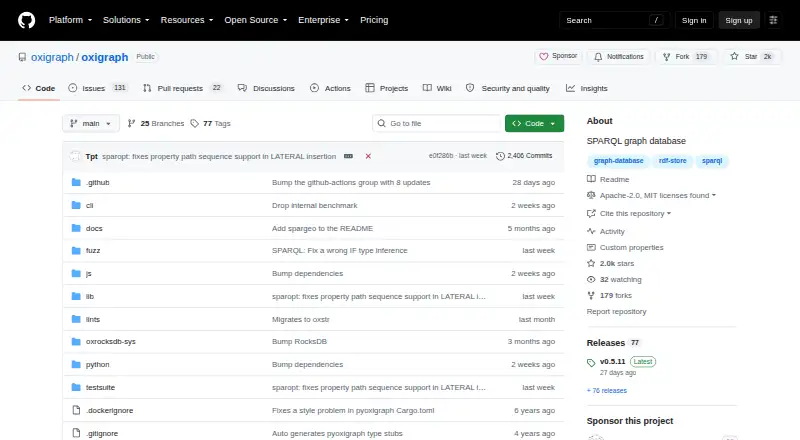
Task: Open the cli folder
Action: tap(89, 205)
